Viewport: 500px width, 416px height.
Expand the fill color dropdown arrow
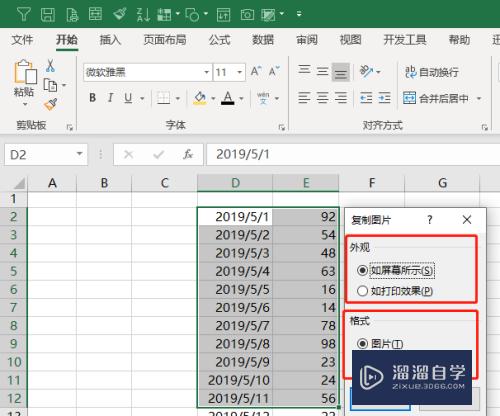pyautogui.click(x=213, y=99)
